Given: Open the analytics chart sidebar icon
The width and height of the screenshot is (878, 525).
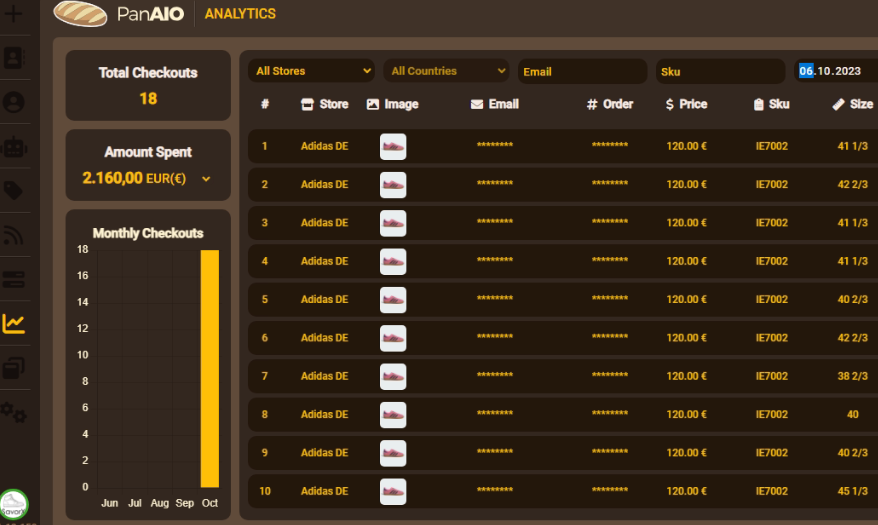Looking at the screenshot, I should point(13,324).
